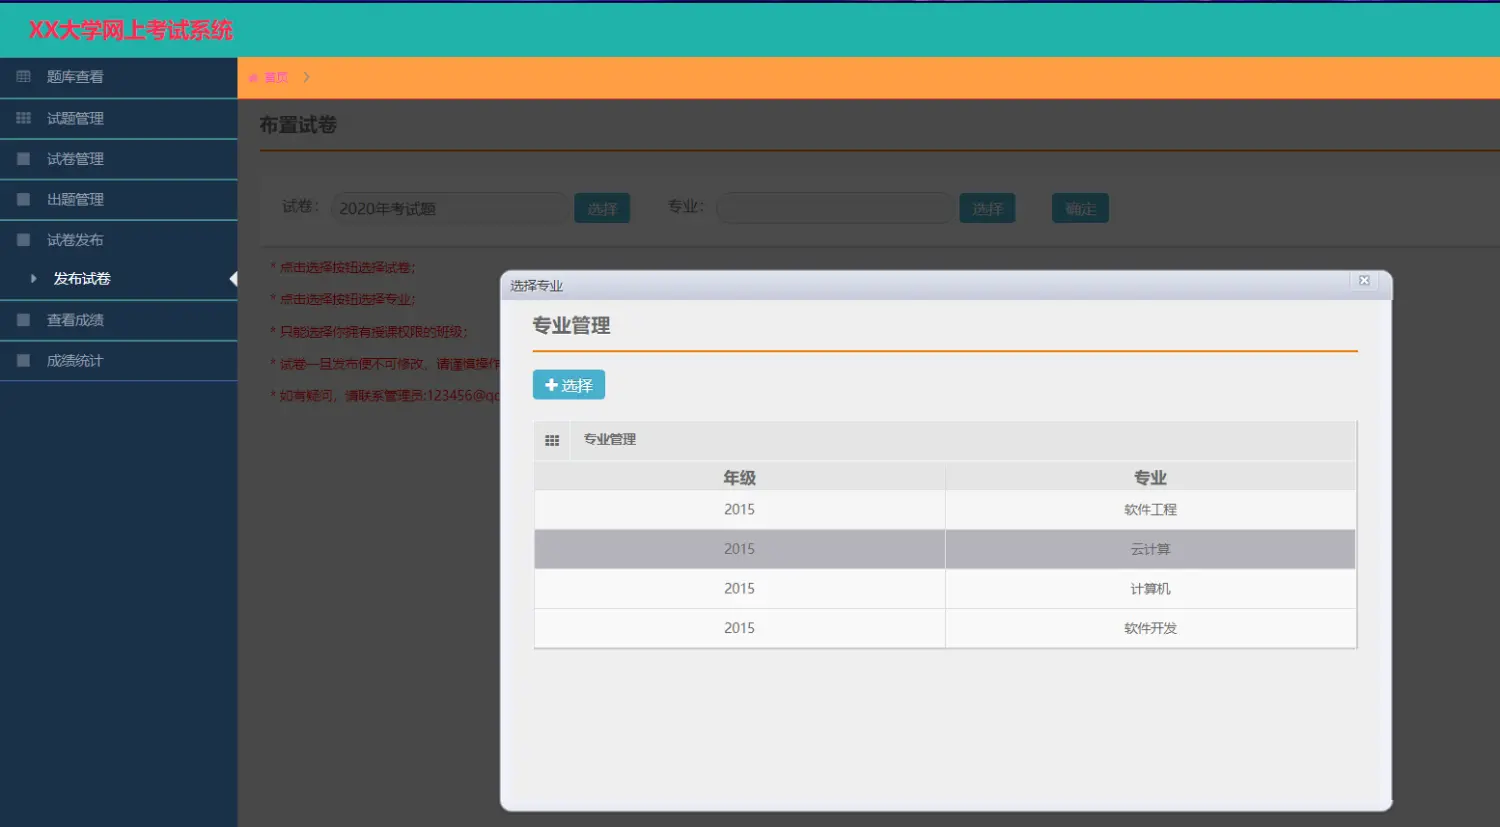Screen dimensions: 1500x827
Task: Click the 专业 column header
Action: coord(1151,478)
